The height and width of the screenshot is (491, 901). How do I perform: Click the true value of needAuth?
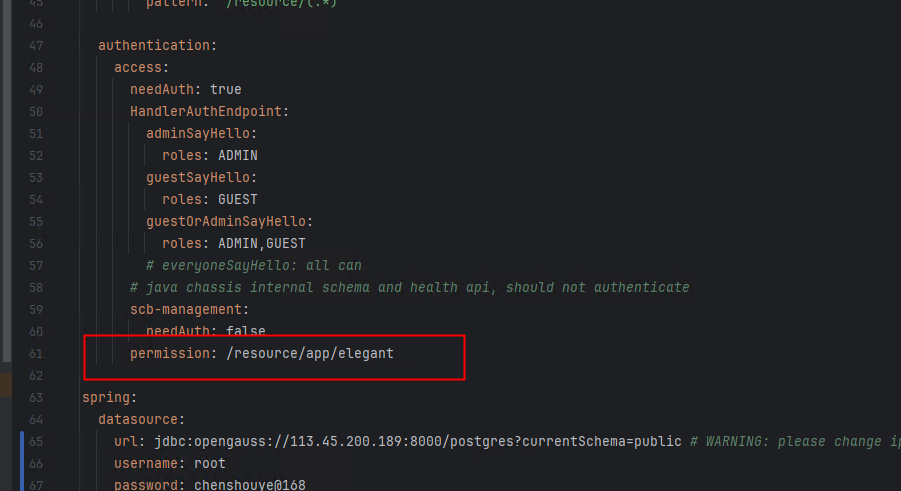click(x=225, y=90)
